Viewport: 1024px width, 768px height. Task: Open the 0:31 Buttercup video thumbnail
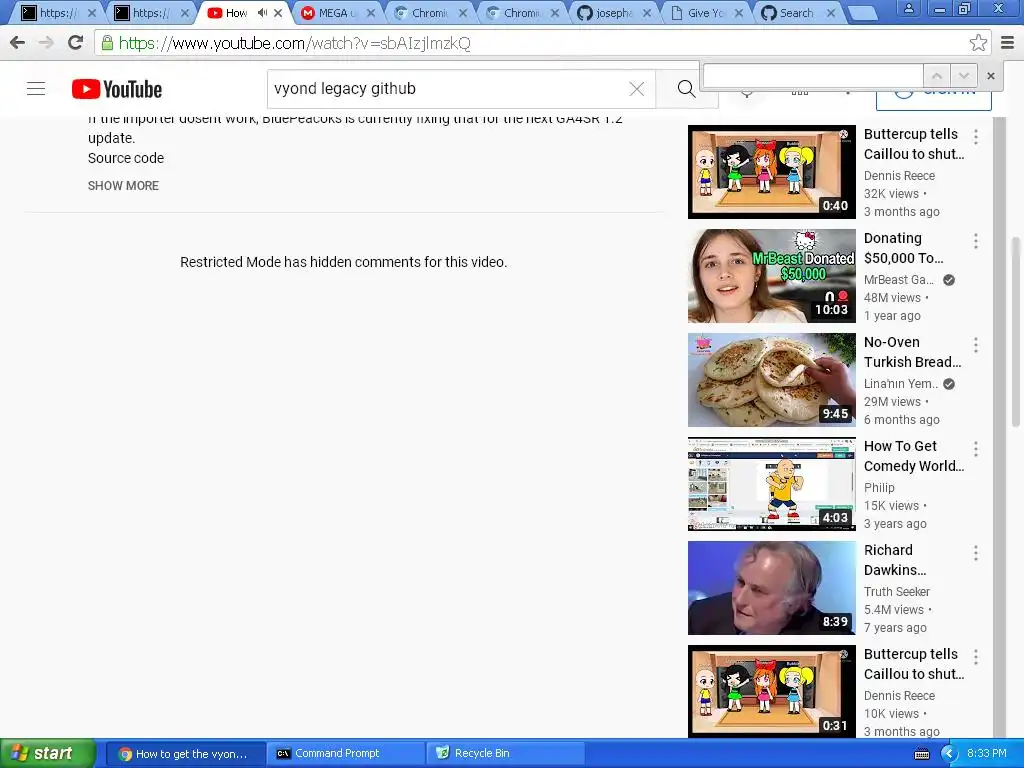771,692
